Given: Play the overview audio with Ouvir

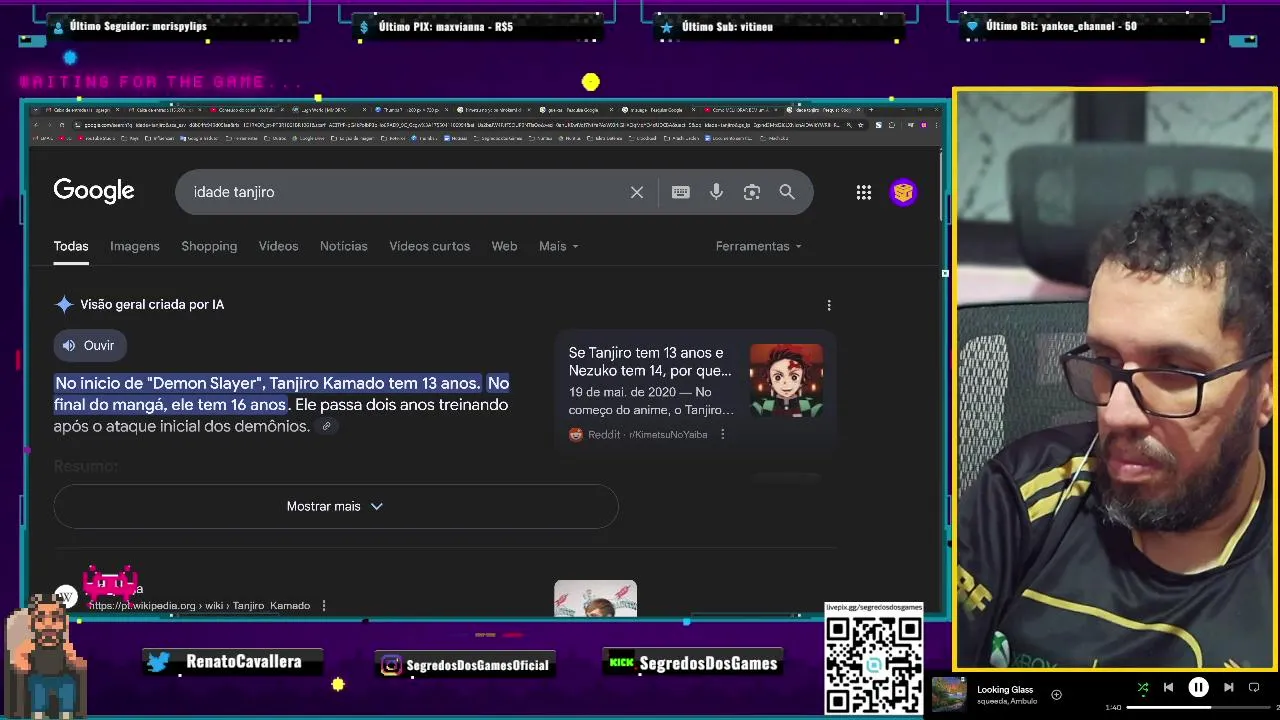Looking at the screenshot, I should [90, 345].
